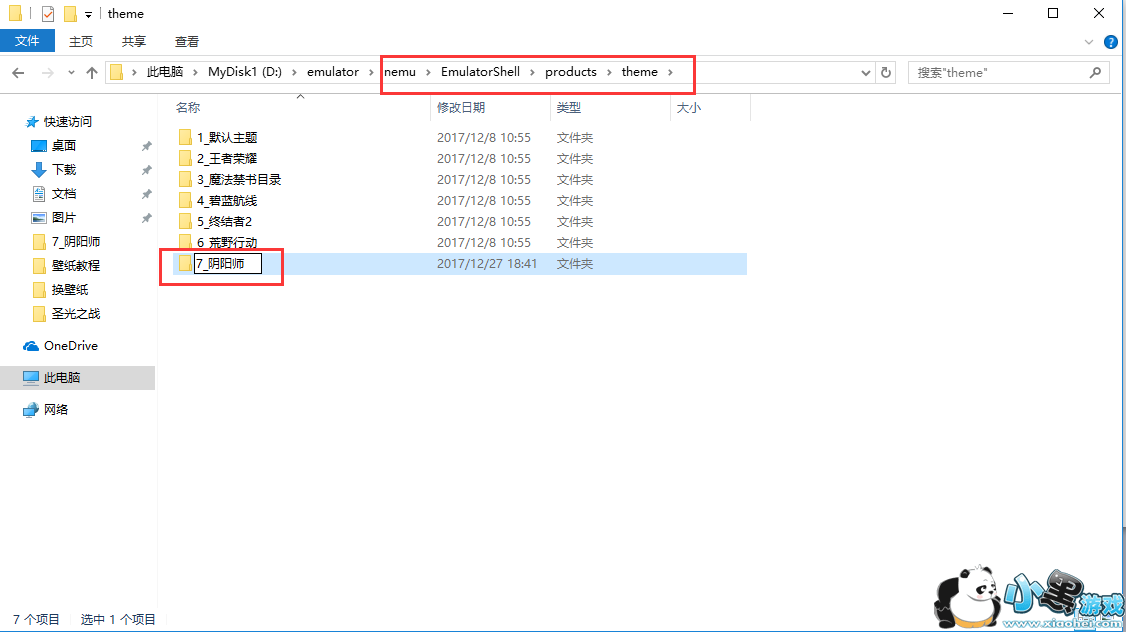Click the Properties checkmark quick access icon
Screen dimensions: 1126x632
[x=48, y=14]
